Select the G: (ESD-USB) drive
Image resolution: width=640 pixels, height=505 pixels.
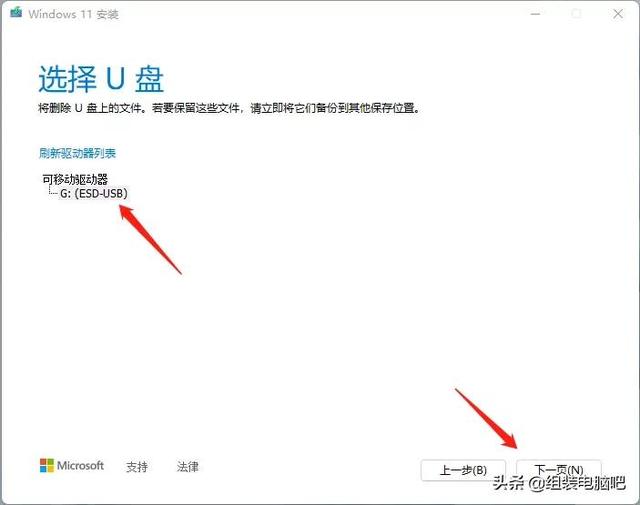click(94, 193)
